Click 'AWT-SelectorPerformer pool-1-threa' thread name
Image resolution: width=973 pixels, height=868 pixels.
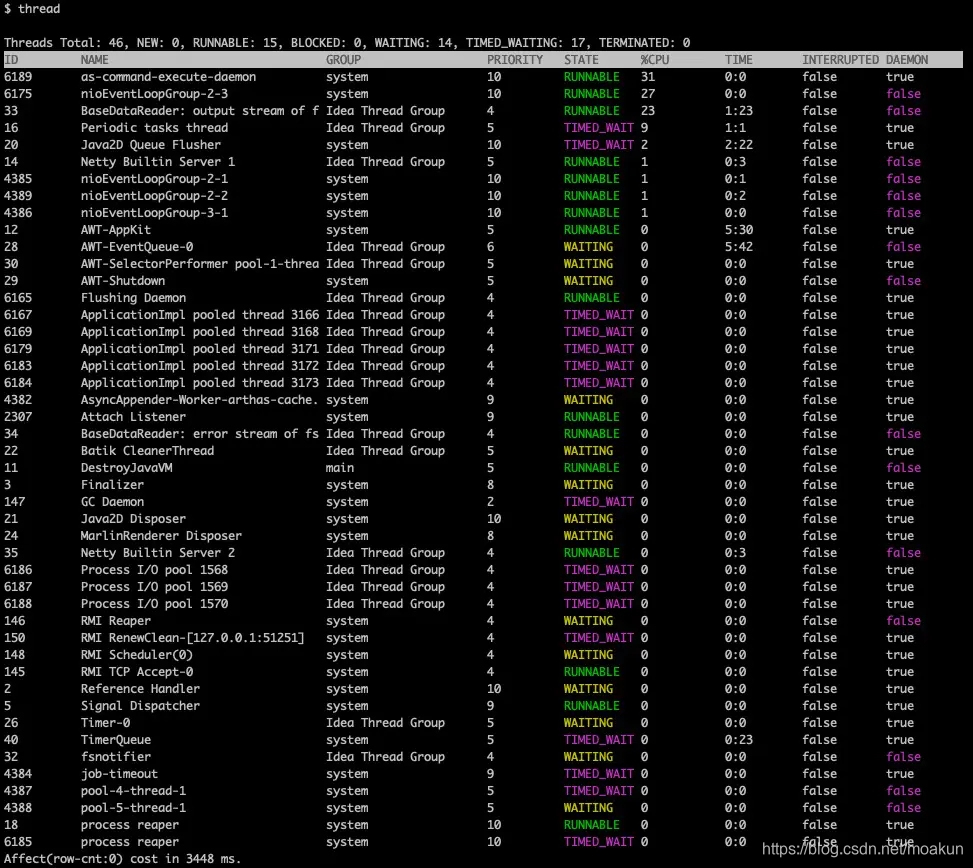pyautogui.click(x=200, y=264)
